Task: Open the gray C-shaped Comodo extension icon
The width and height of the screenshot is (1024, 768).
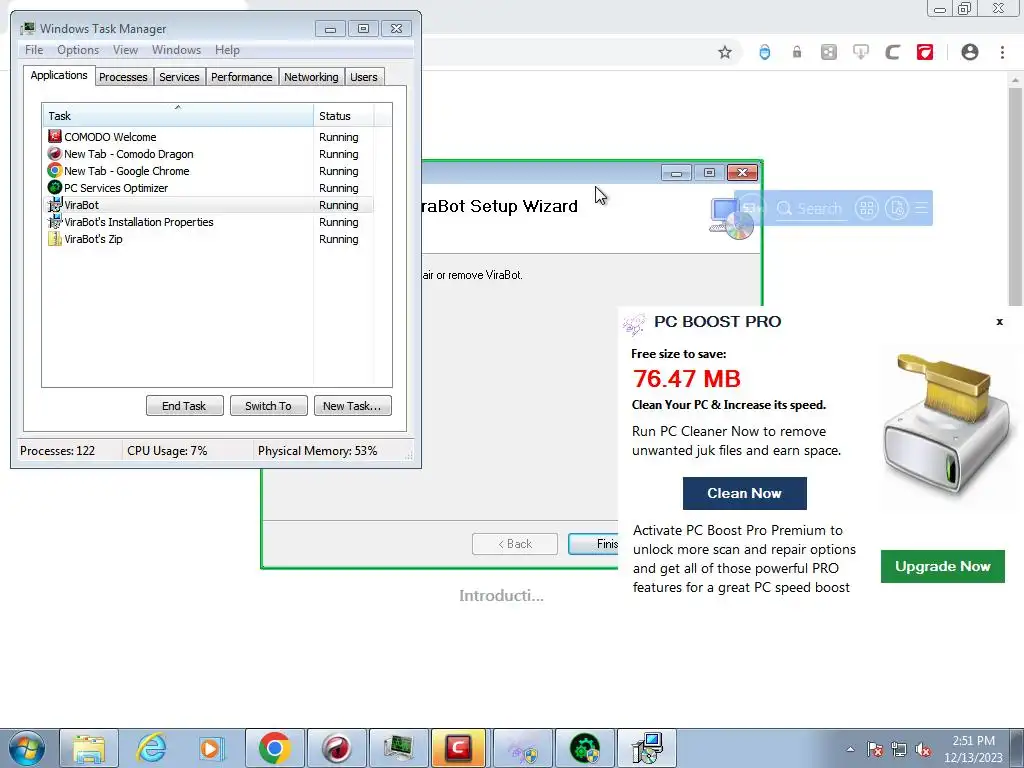Action: click(x=893, y=52)
